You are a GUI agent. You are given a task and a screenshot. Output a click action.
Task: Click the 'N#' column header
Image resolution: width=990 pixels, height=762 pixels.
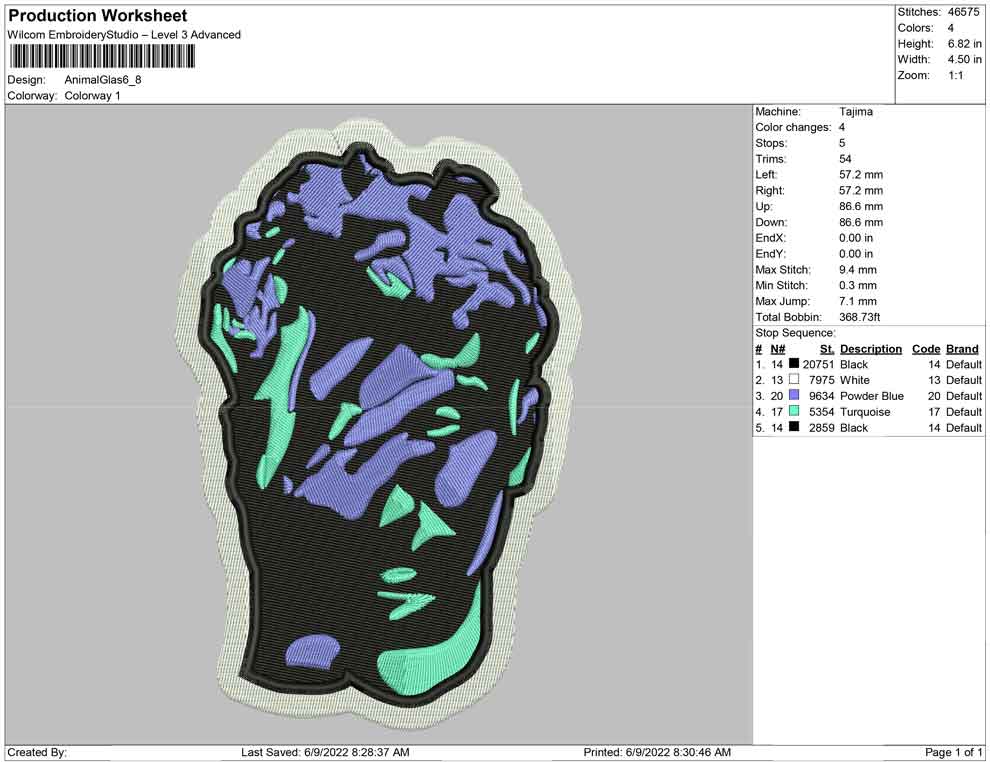click(778, 349)
